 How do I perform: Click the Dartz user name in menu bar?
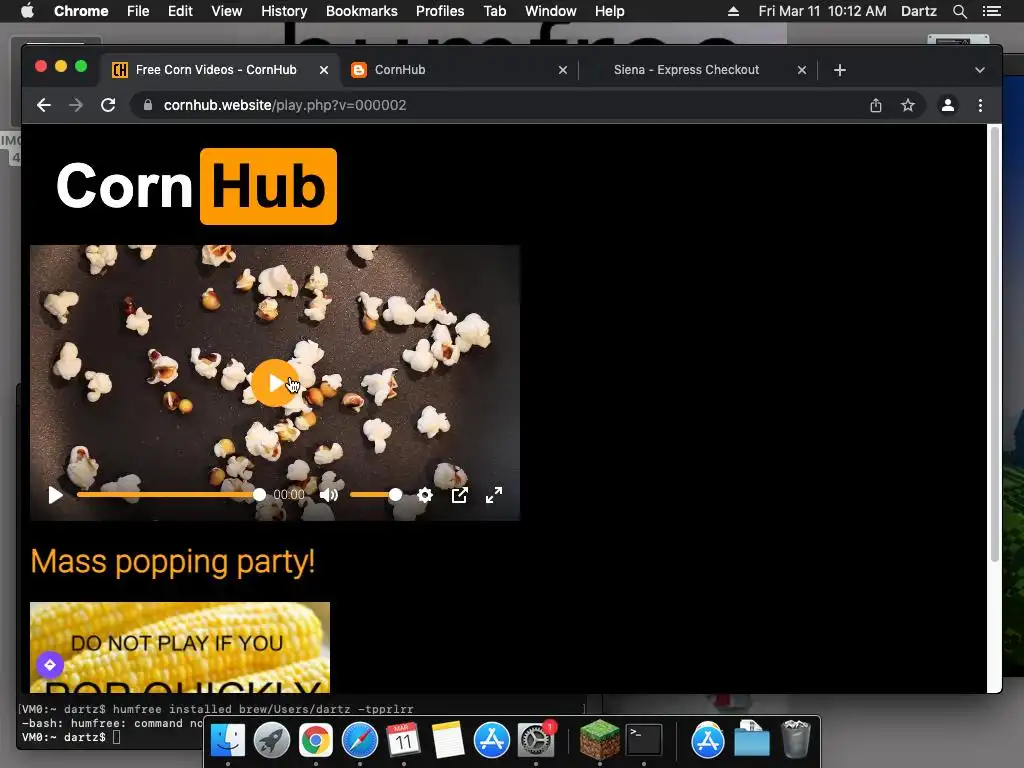click(918, 11)
